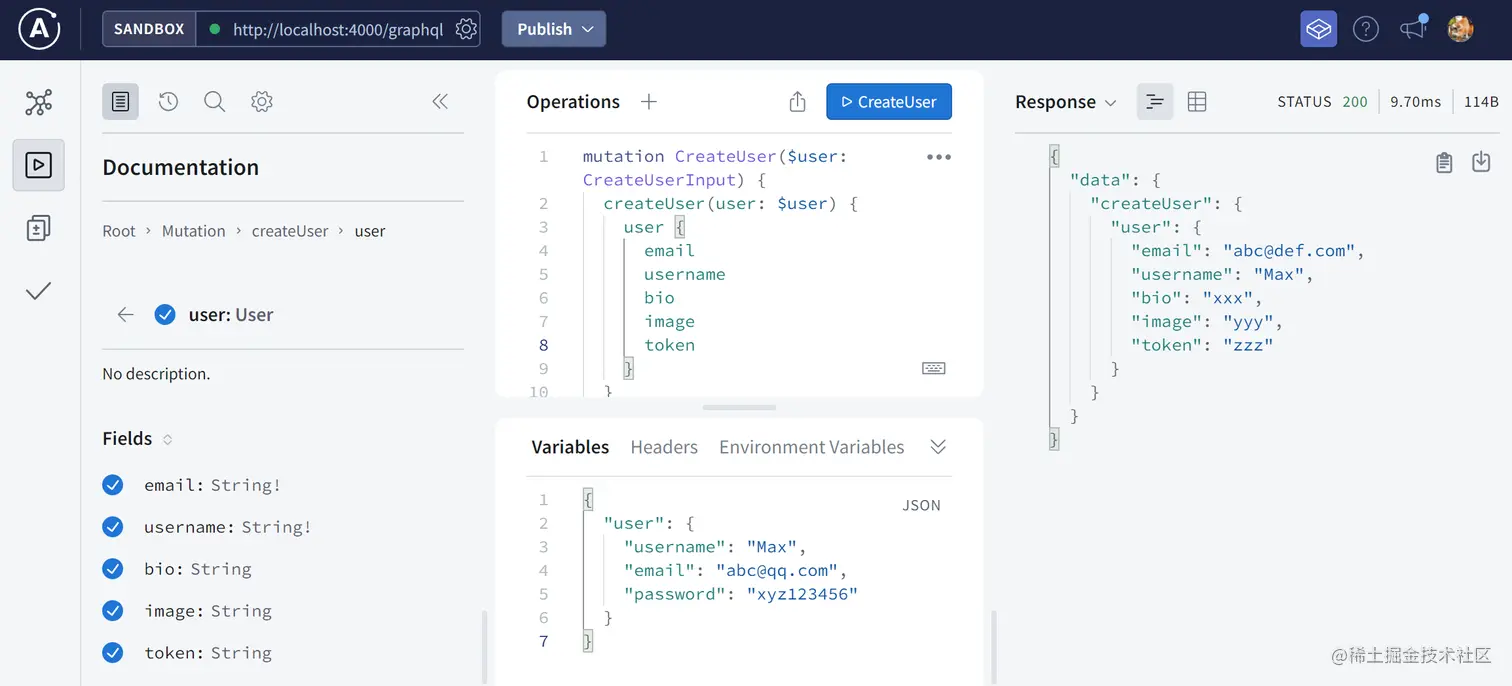Click the "username": "Max" response line

pos(1222,274)
